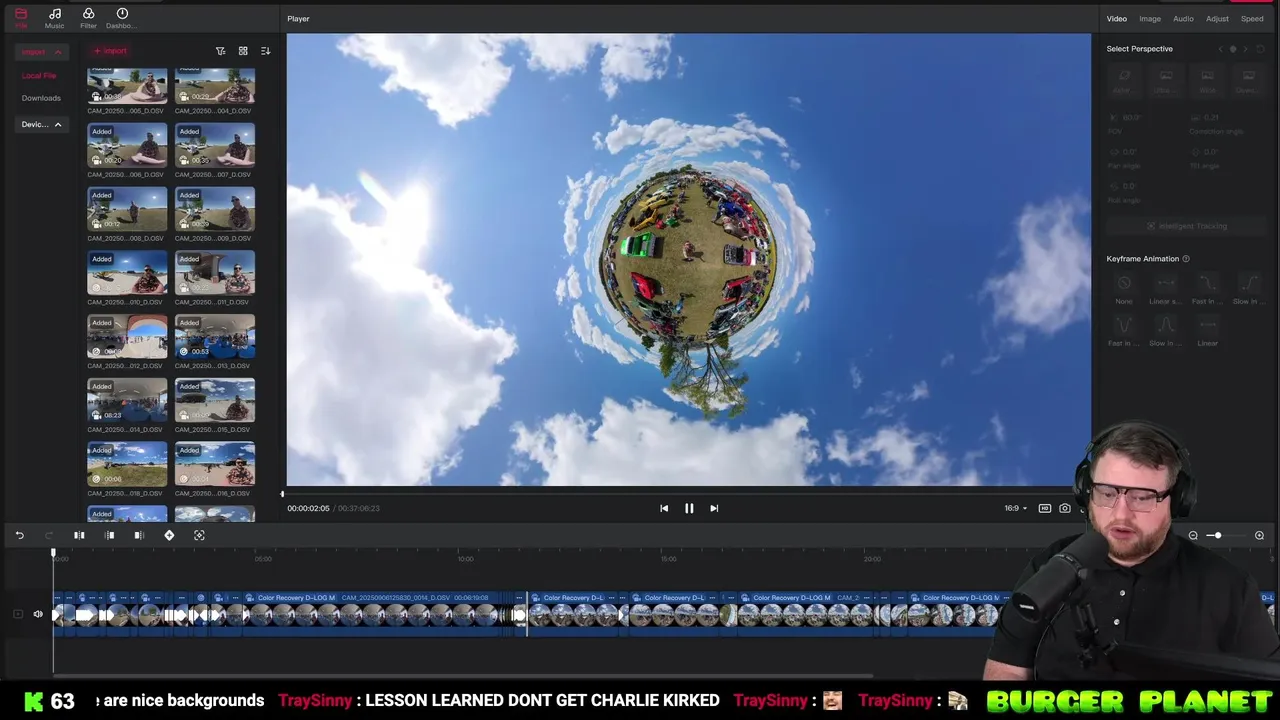
Task: Jump to previous frame in player
Action: [664, 508]
